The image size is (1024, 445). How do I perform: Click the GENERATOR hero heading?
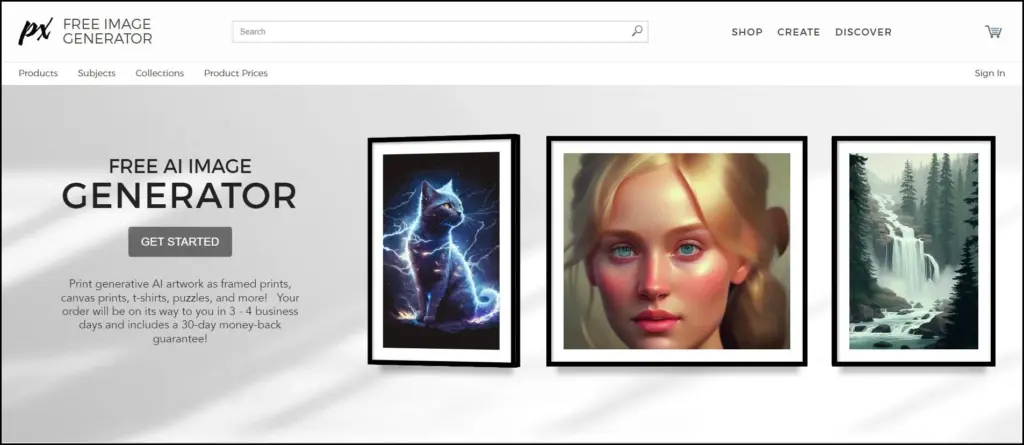180,196
